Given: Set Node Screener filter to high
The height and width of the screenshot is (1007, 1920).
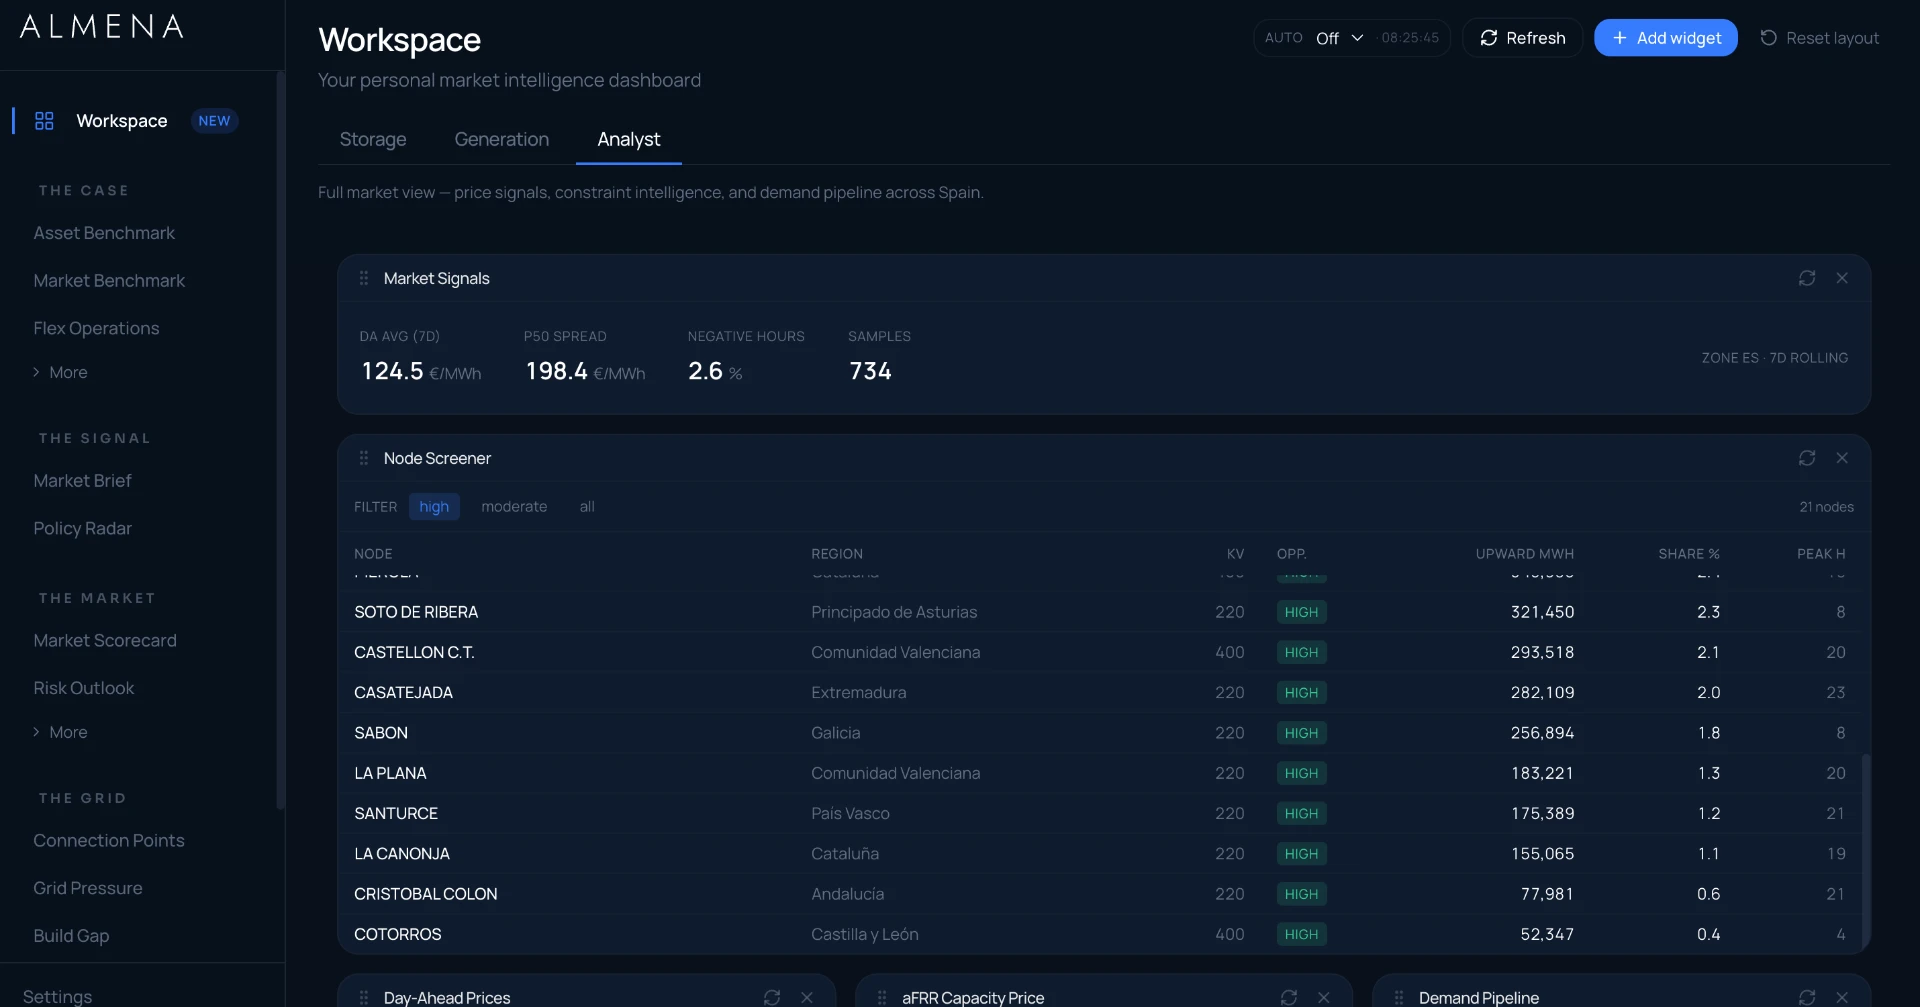Looking at the screenshot, I should [434, 507].
